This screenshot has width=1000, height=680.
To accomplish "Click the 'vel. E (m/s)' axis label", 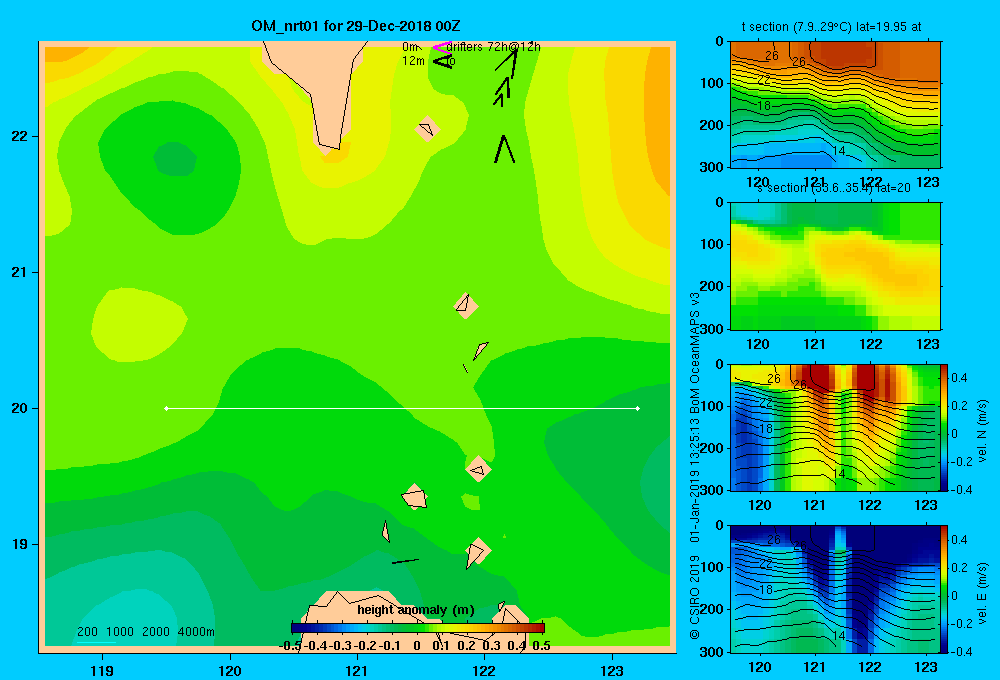I will (983, 593).
